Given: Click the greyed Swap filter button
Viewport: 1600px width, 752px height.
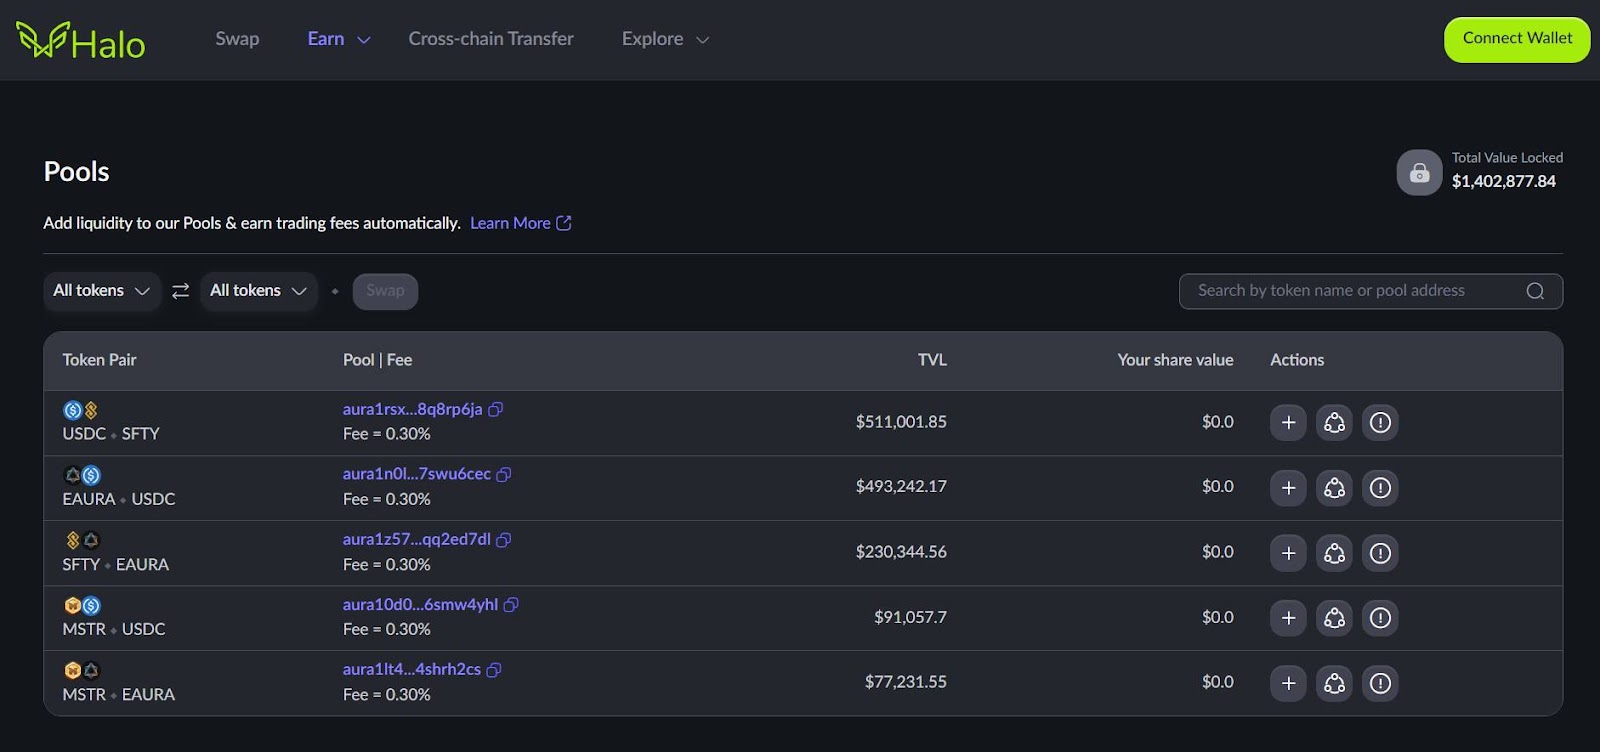Looking at the screenshot, I should click(385, 291).
